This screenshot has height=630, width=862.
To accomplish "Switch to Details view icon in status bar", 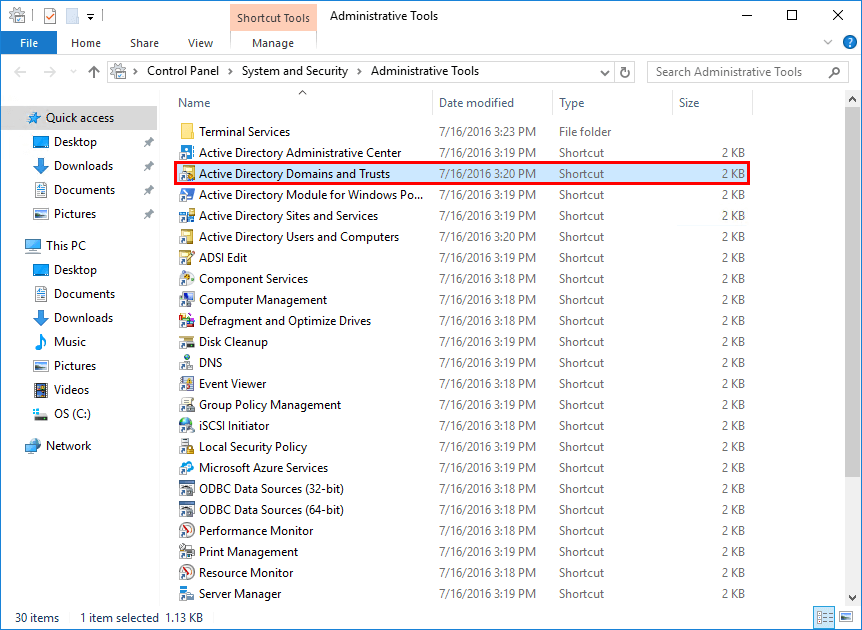I will click(825, 617).
